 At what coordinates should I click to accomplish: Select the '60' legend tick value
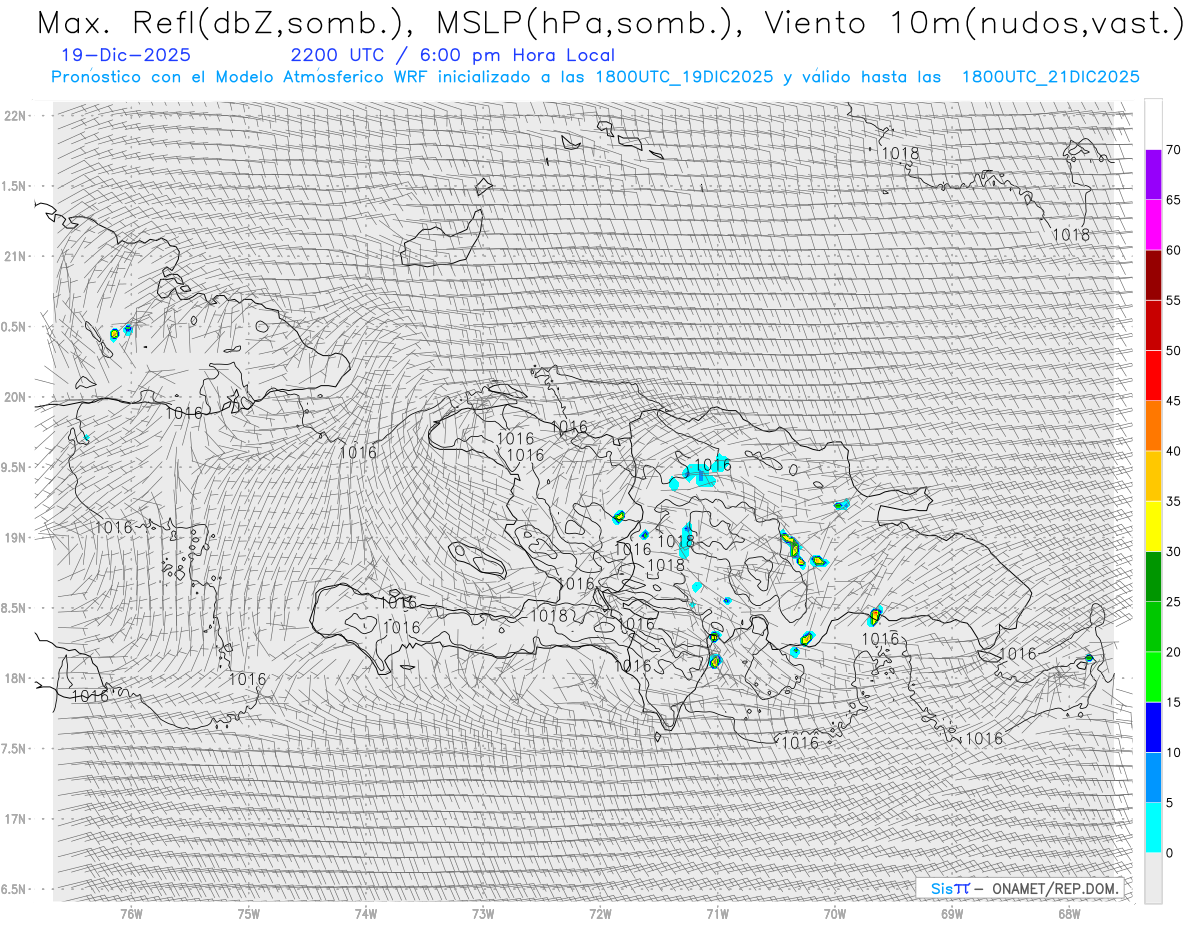(1174, 250)
